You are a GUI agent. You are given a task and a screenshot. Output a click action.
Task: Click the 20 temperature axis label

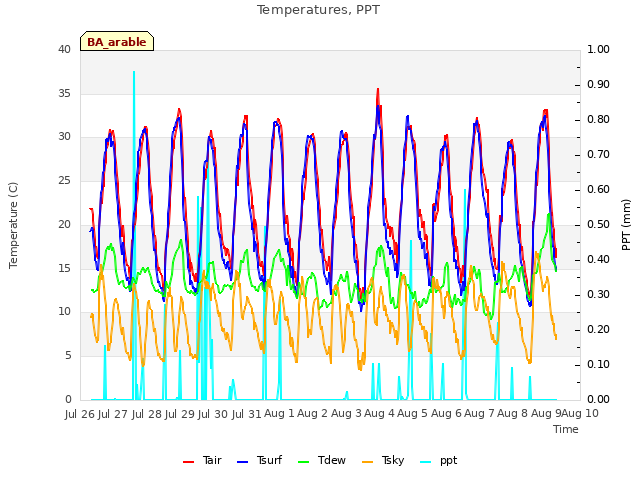point(64,224)
